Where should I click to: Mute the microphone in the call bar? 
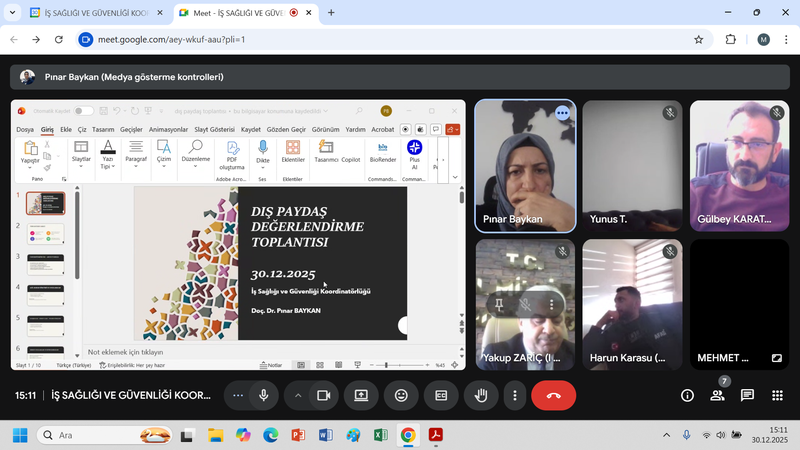click(263, 395)
